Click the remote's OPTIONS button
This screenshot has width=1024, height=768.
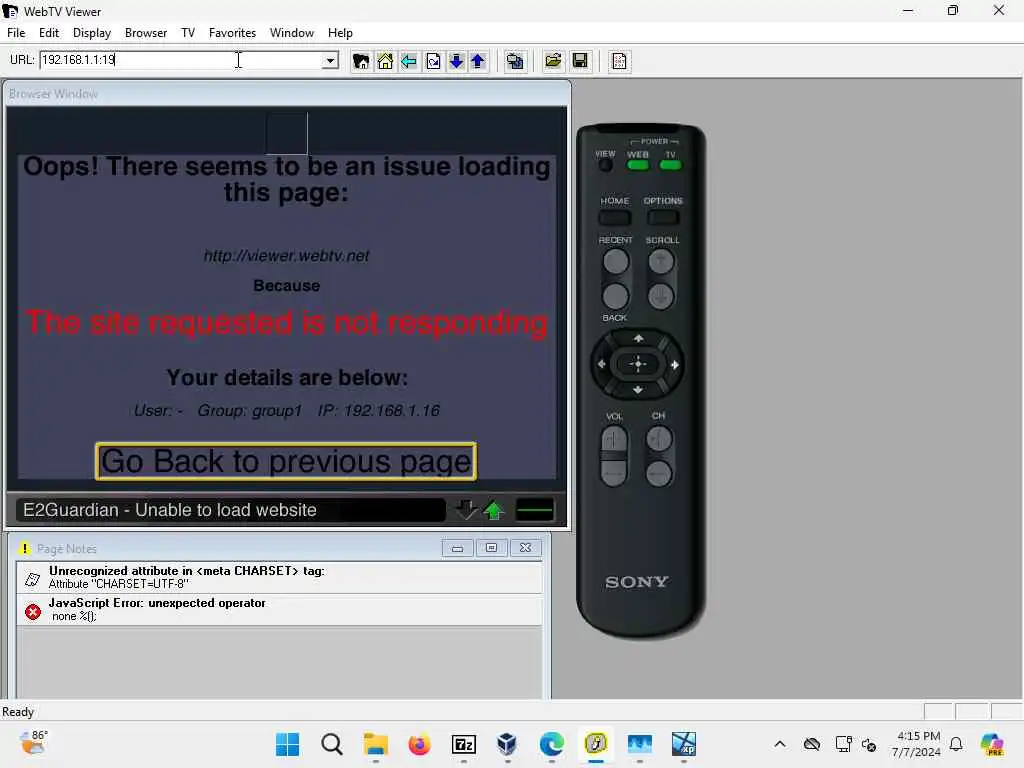663,217
